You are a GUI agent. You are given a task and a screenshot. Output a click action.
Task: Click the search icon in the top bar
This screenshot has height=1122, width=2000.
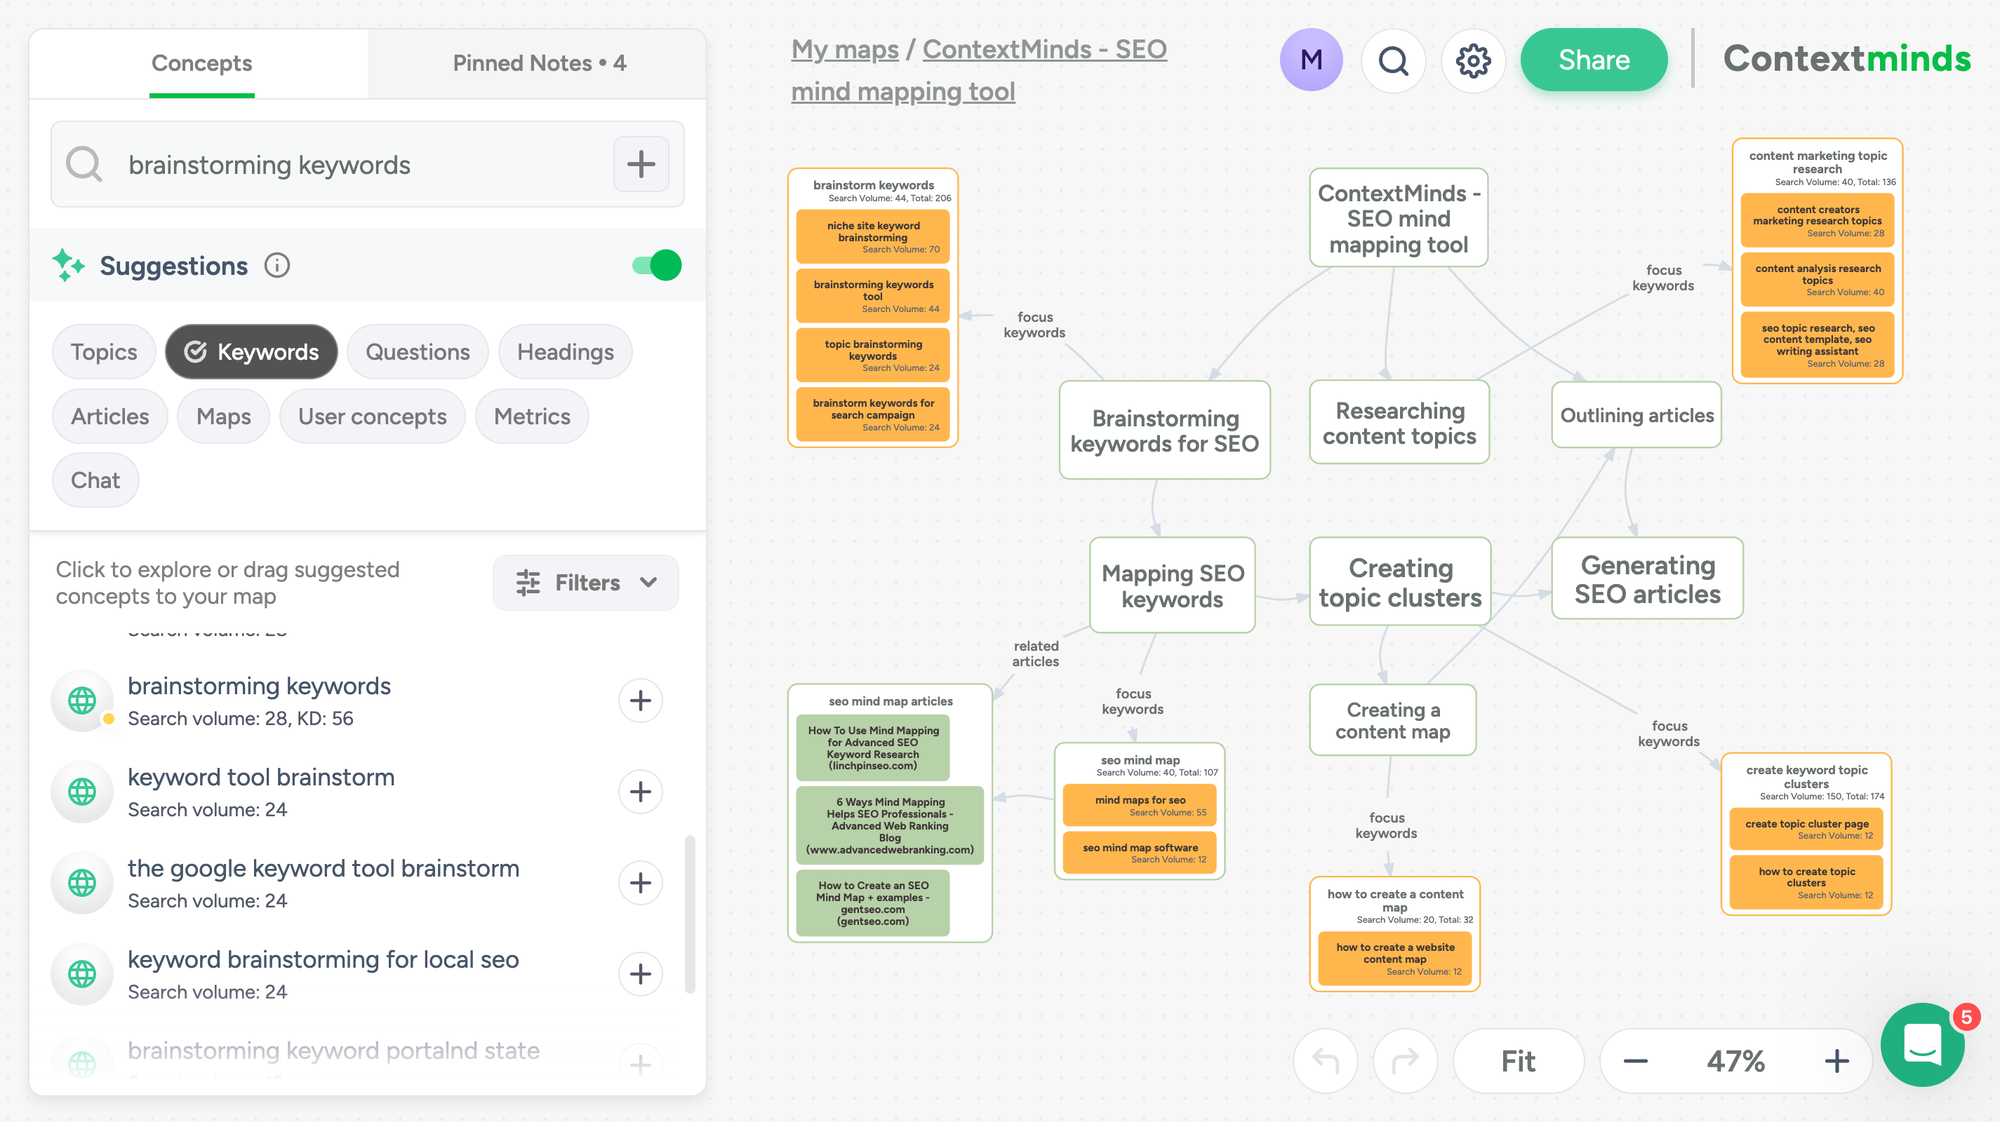tap(1391, 62)
